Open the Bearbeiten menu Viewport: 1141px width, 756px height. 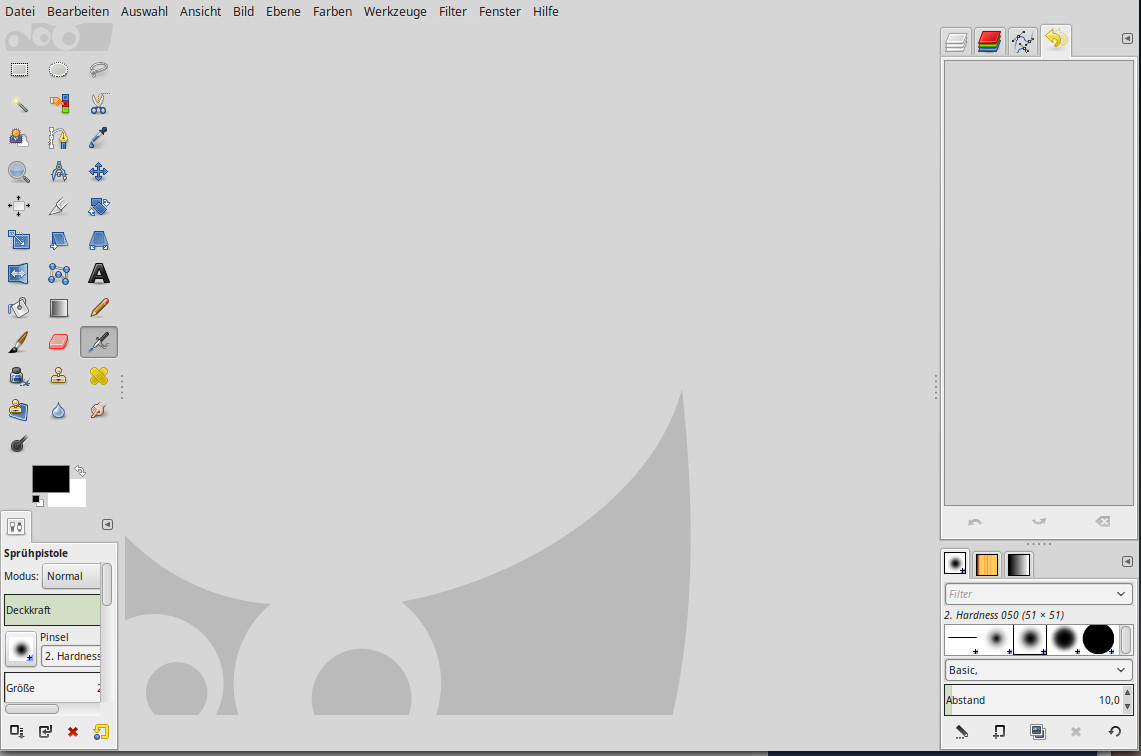tap(78, 12)
